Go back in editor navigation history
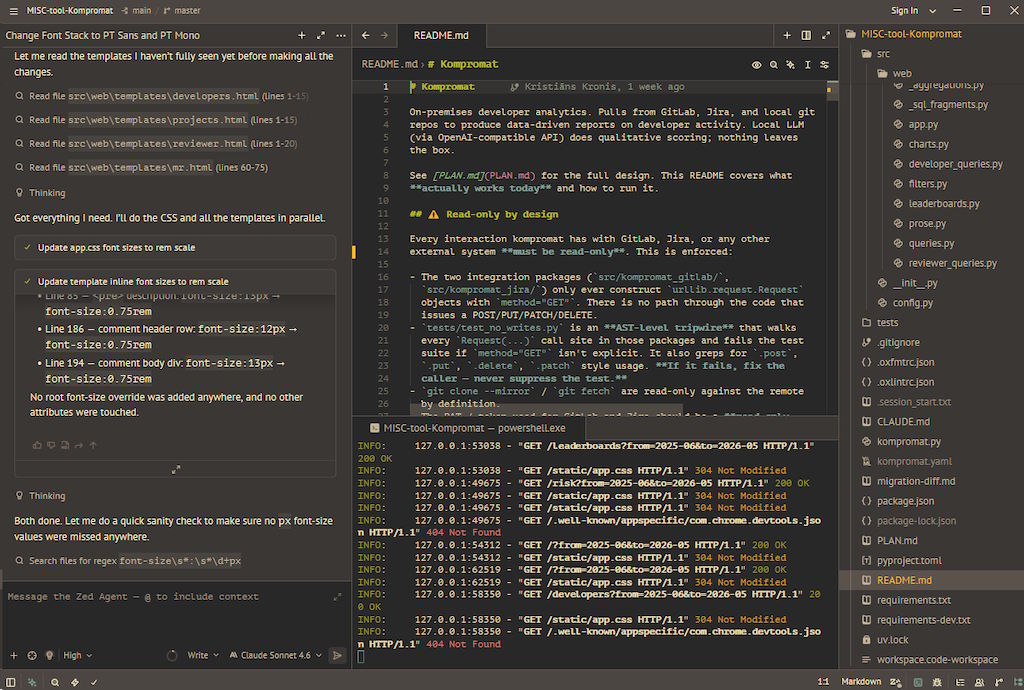Viewport: 1024px width, 690px height. coord(366,35)
